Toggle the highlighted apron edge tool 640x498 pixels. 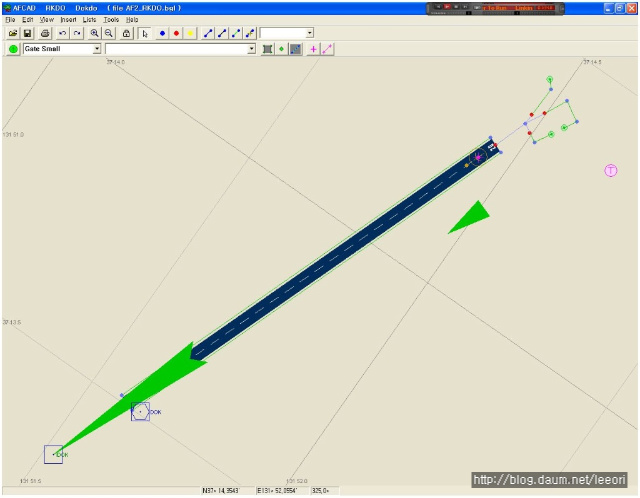pos(296,49)
